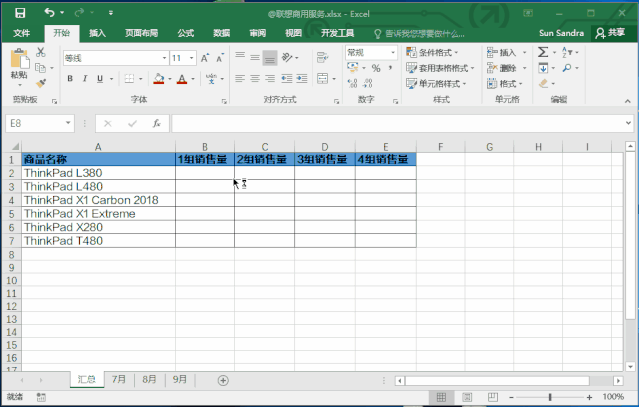The height and width of the screenshot is (407, 639).
Task: Open 单元格样式 cell styles menu
Action: pyautogui.click(x=436, y=84)
